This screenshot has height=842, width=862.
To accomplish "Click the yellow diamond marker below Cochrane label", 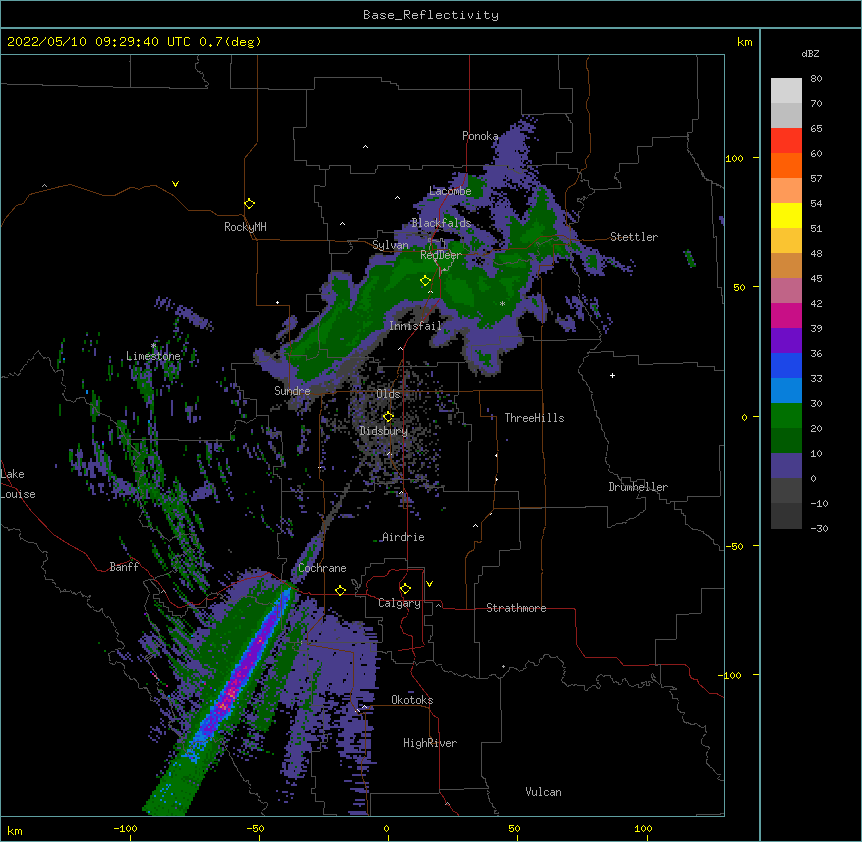I will pos(340,590).
